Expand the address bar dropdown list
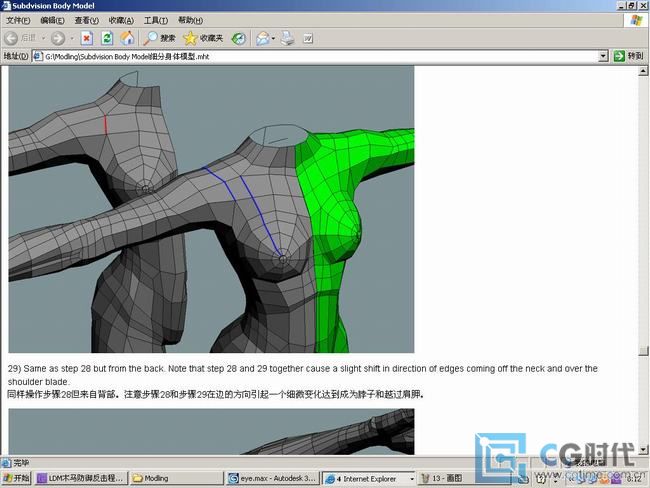The image size is (650, 488). (x=604, y=56)
